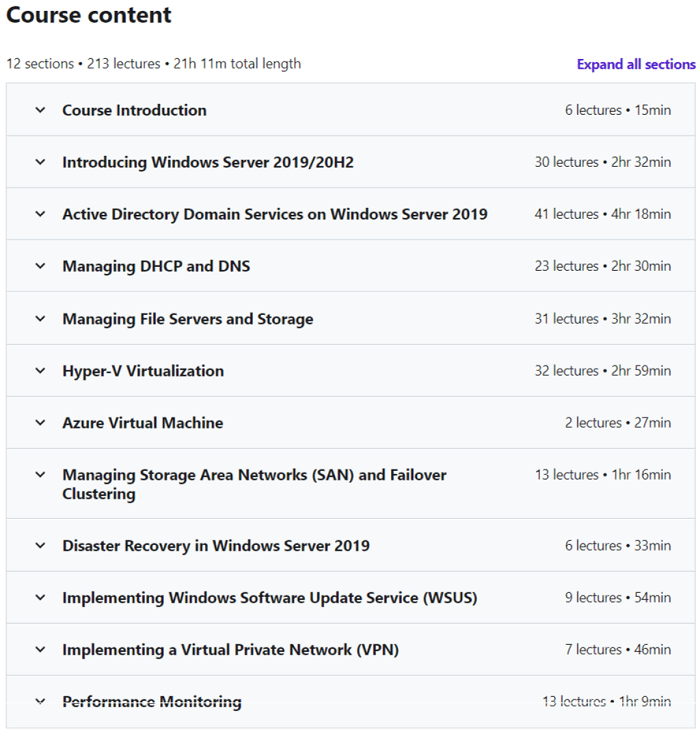Click the Azure Virtual Machine title

pos(142,423)
